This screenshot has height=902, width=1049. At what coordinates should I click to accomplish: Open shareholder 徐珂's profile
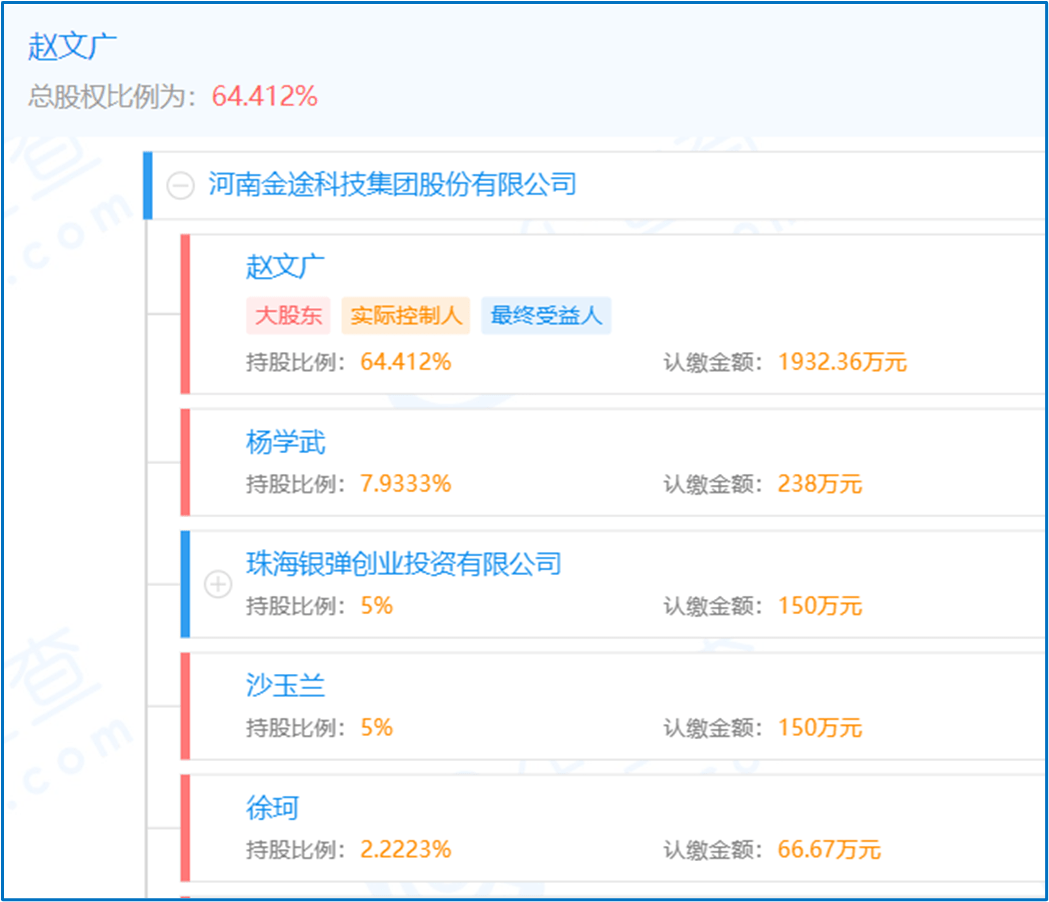coord(273,808)
